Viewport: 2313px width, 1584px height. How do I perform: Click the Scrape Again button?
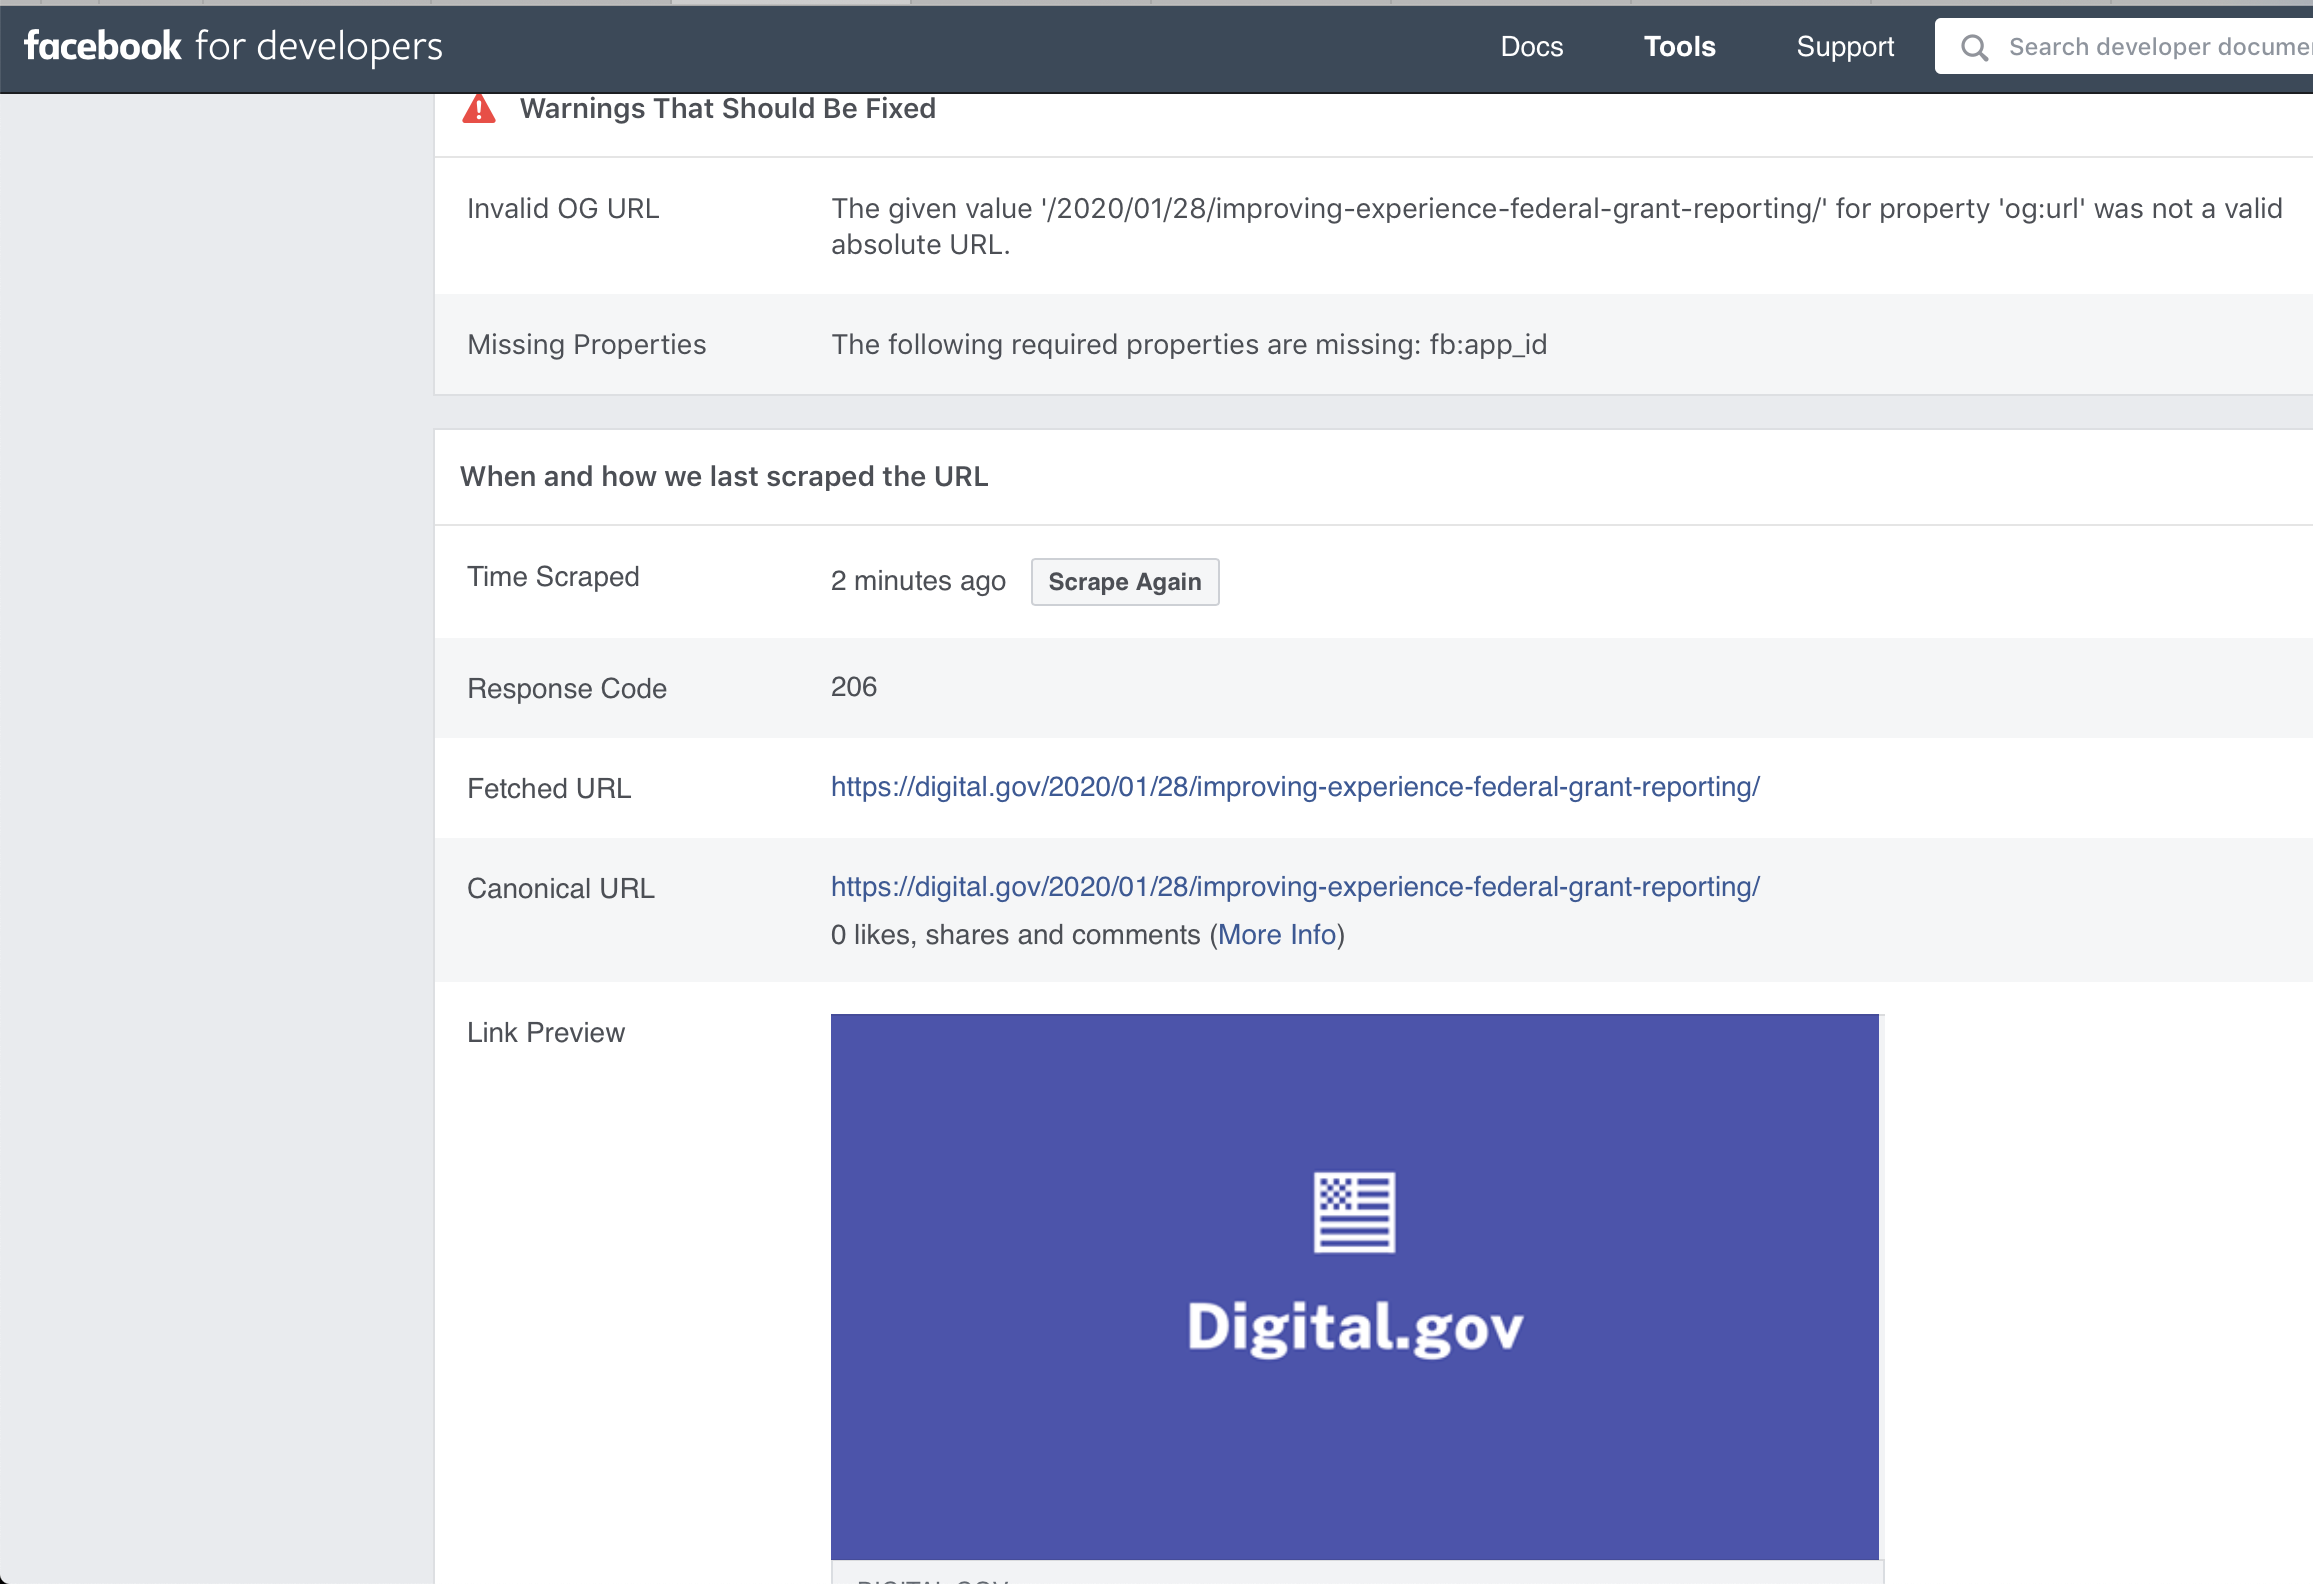pos(1124,581)
